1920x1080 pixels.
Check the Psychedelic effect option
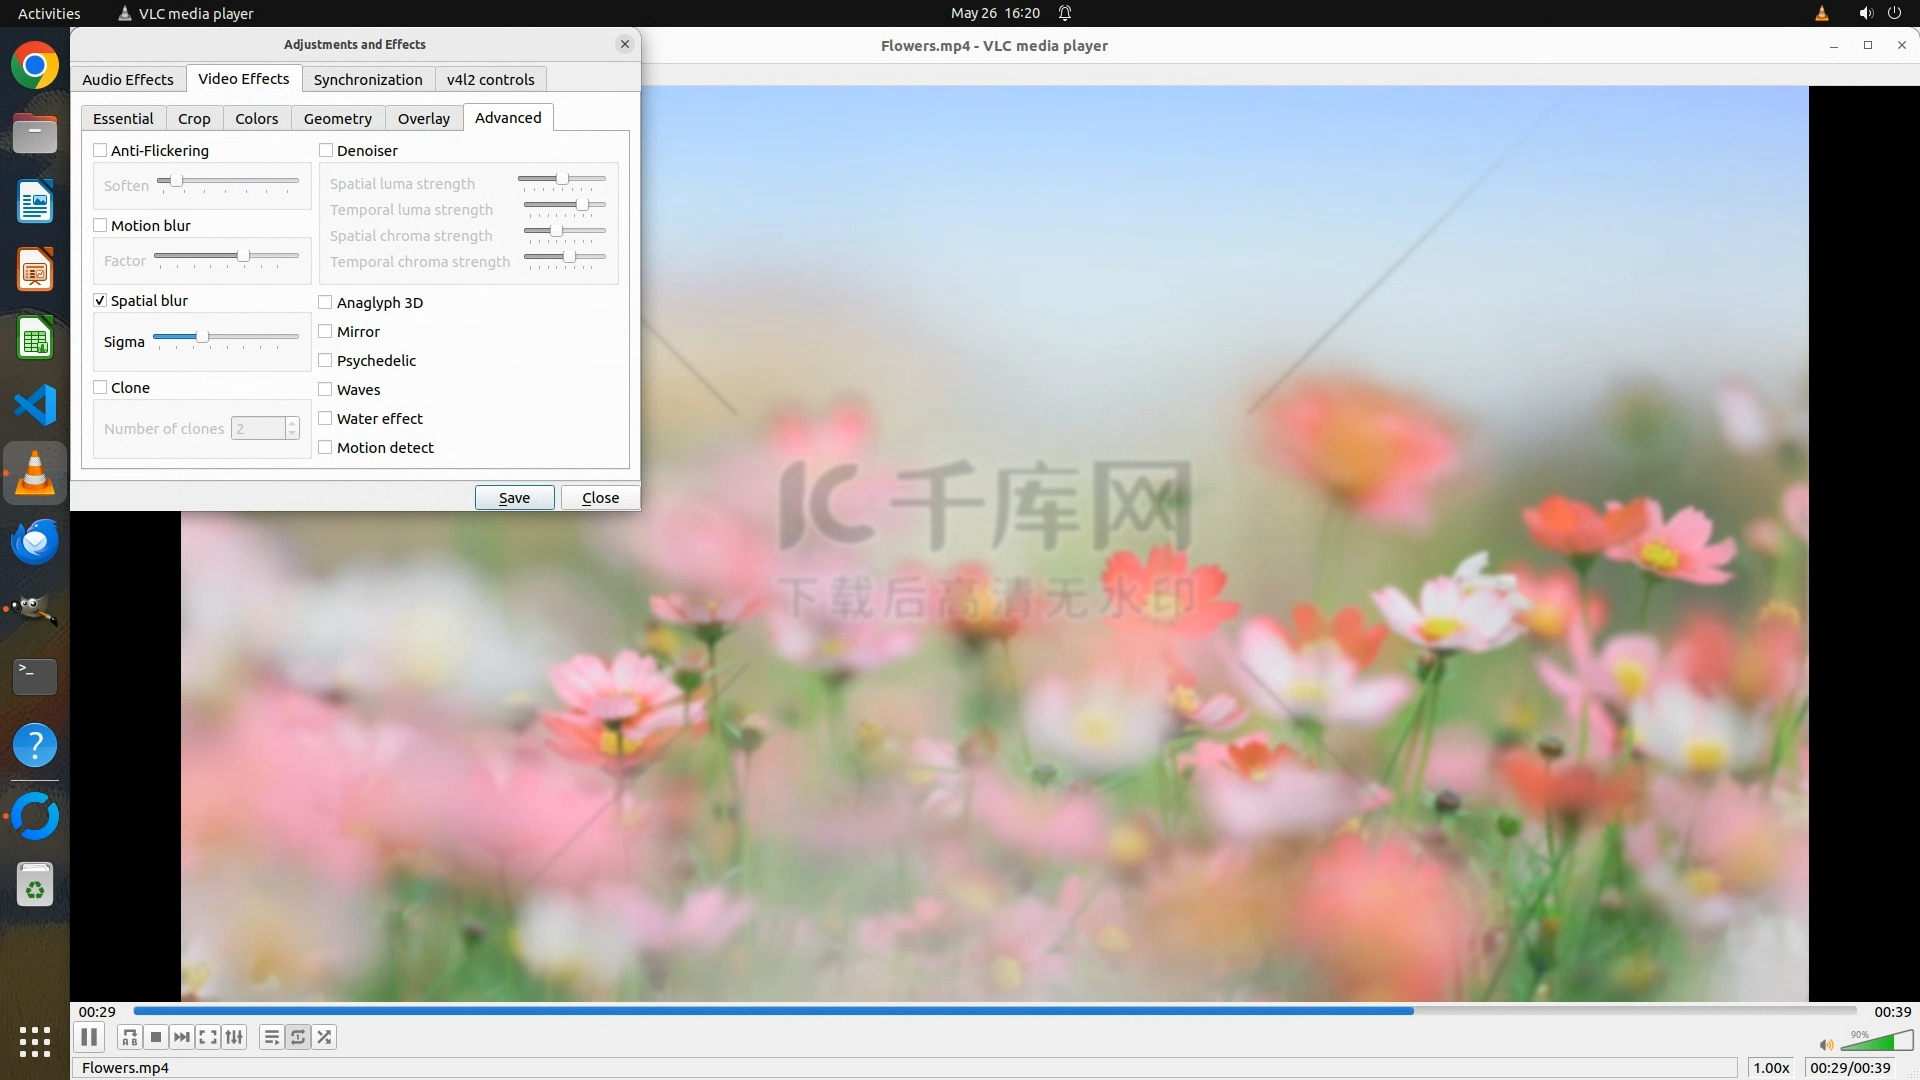coord(326,361)
